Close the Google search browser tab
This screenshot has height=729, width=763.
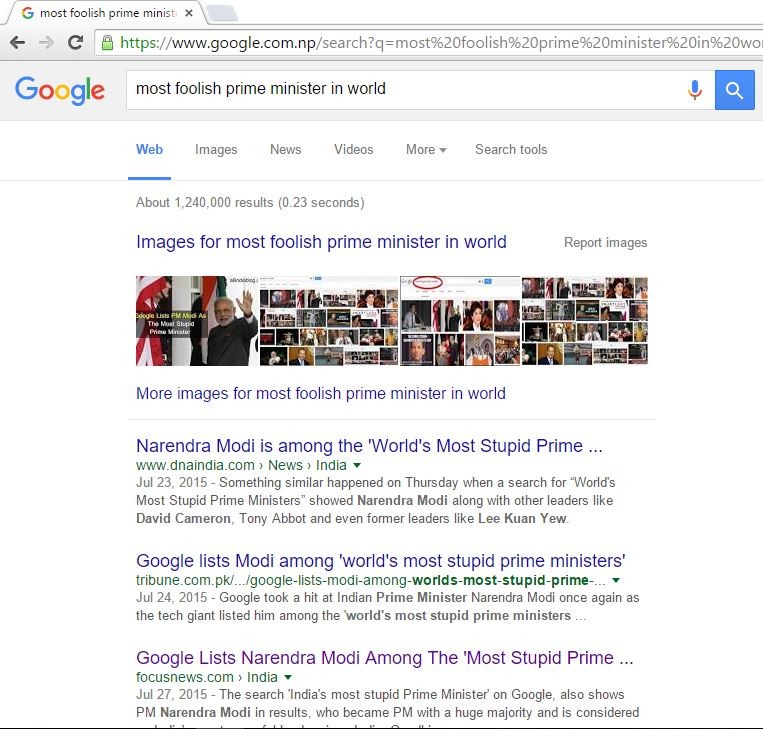point(189,13)
